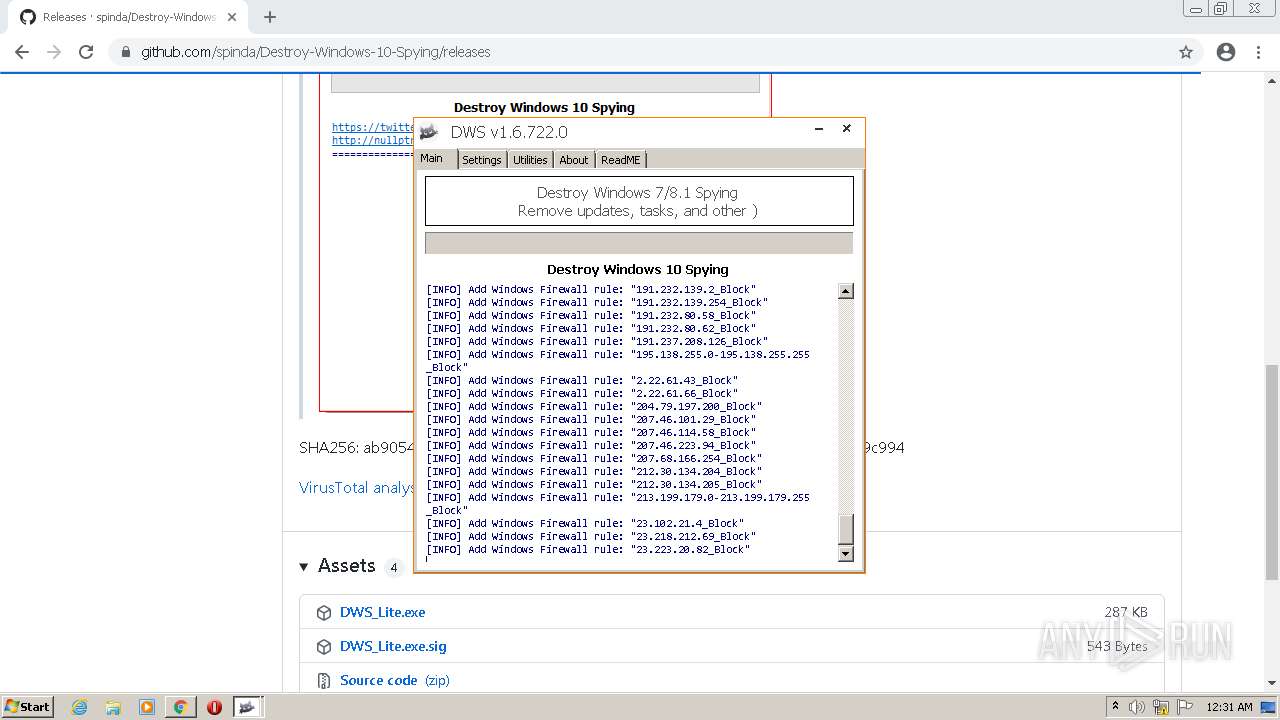Viewport: 1280px width, 720px height.
Task: Close the DWS window
Action: point(846,129)
